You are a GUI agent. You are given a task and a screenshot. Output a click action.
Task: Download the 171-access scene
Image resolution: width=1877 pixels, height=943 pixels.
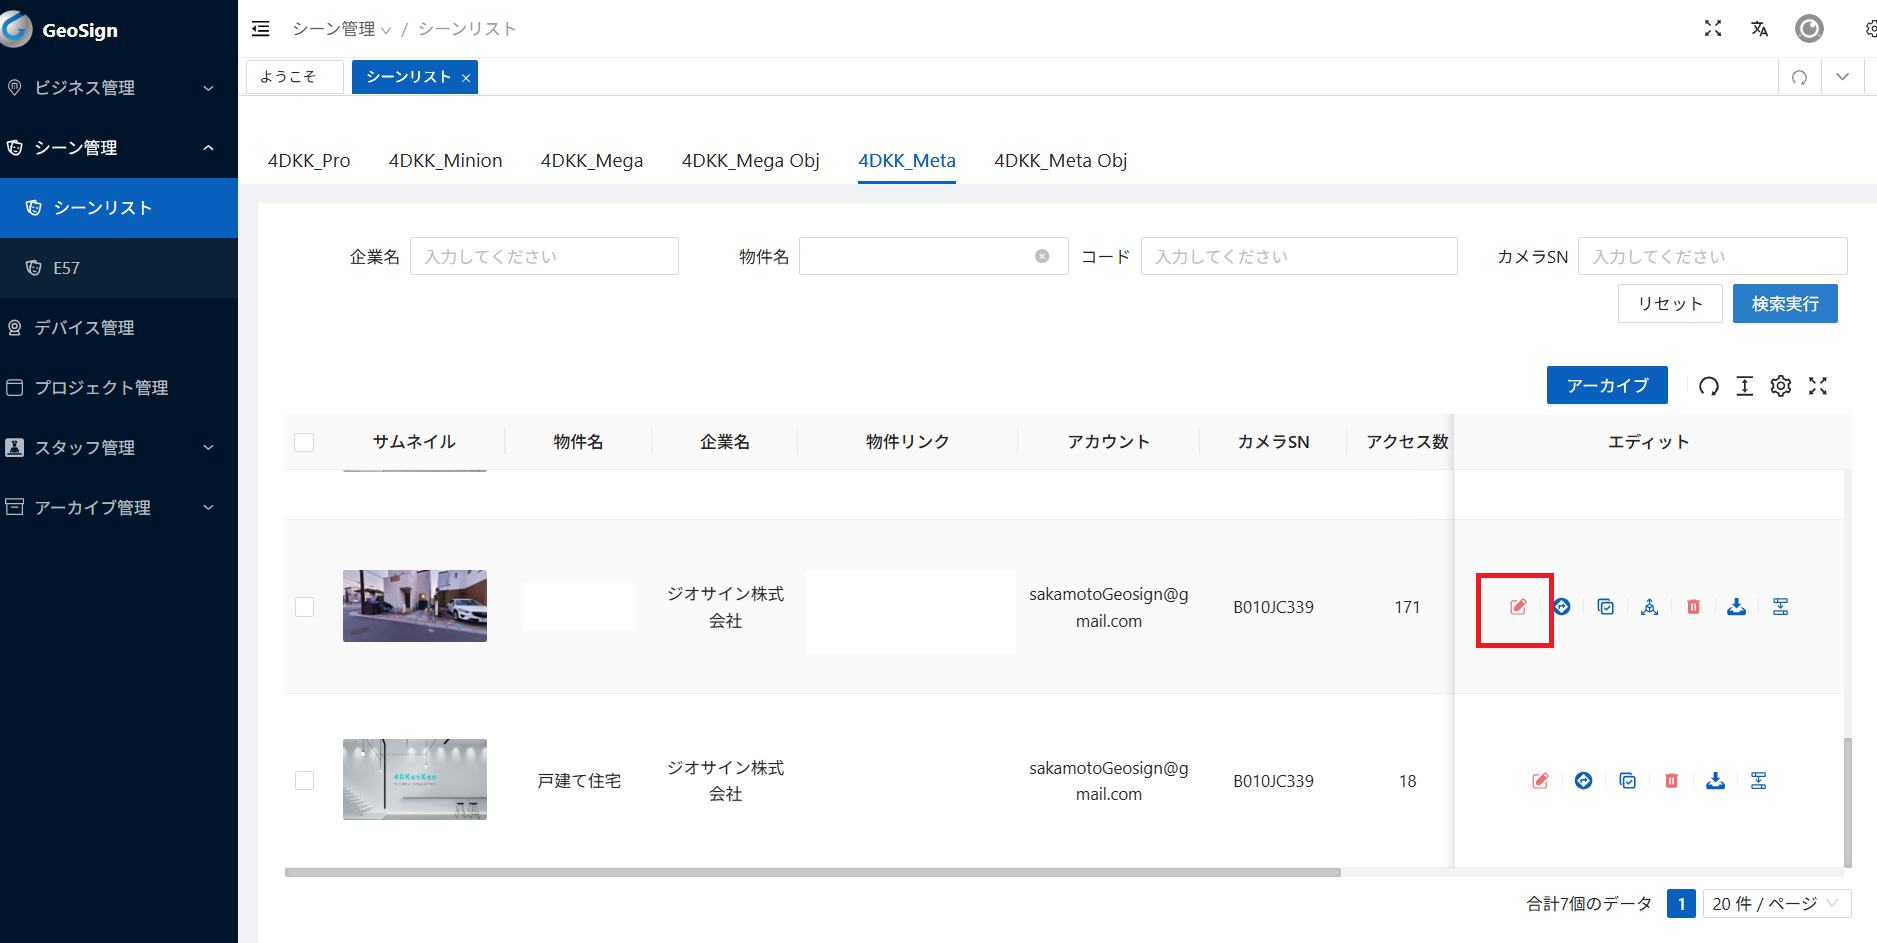(x=1736, y=607)
